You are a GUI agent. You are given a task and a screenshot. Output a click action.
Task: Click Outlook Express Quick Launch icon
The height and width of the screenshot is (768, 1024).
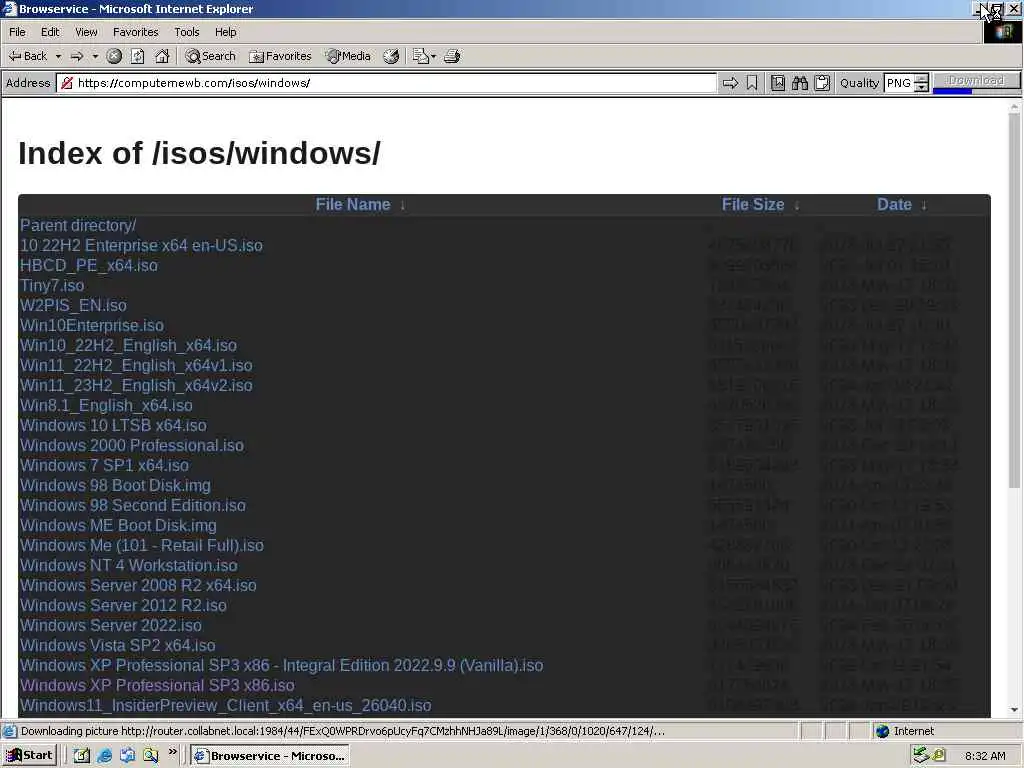(127, 756)
